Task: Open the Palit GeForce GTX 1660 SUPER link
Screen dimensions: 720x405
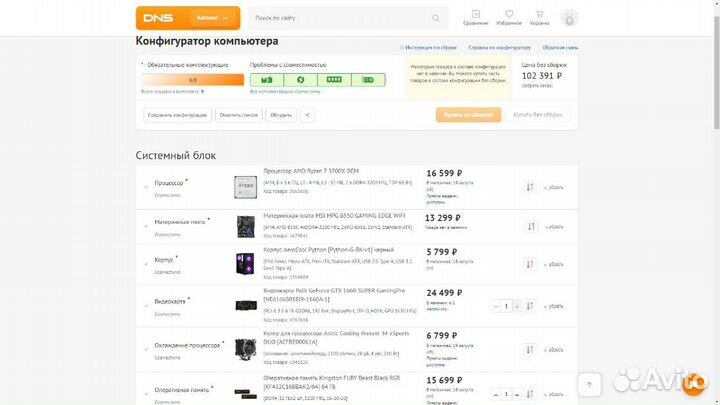Action: pos(334,295)
